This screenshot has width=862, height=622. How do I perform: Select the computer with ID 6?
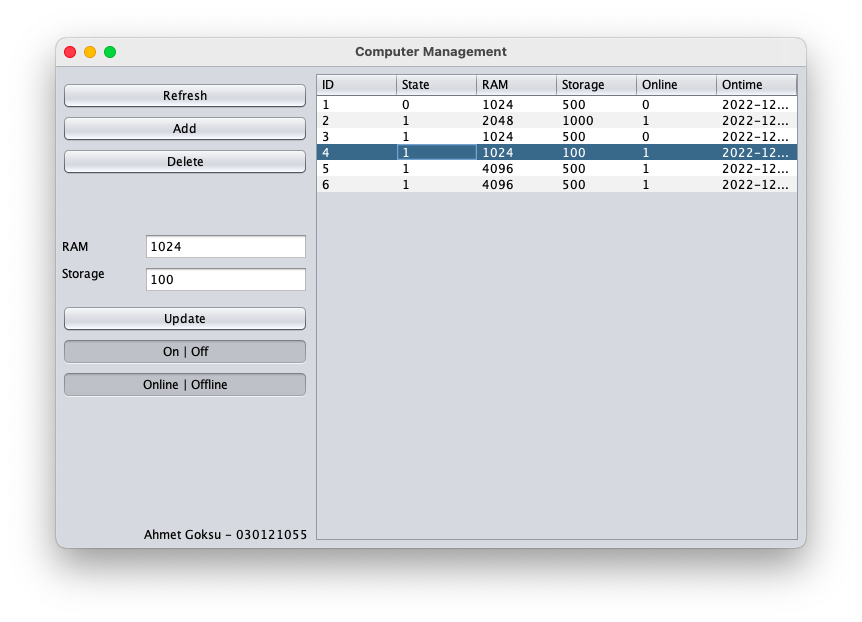pyautogui.click(x=500, y=184)
